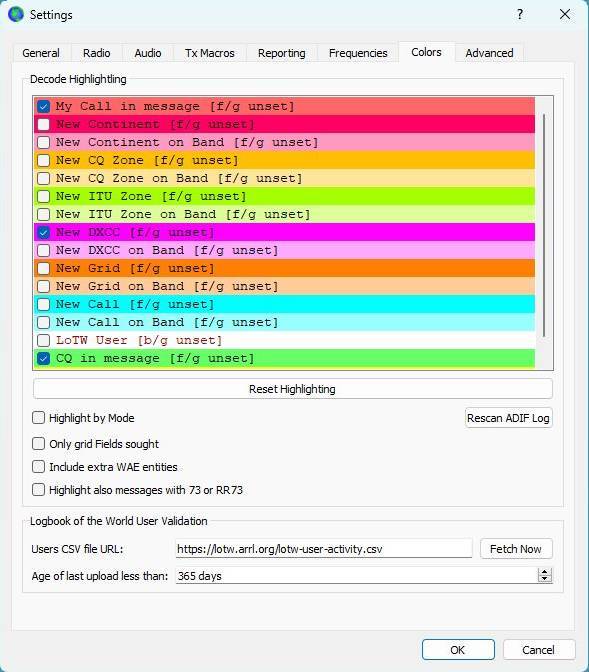Decrease age of last upload days
Image resolution: width=589 pixels, height=672 pixels.
click(x=544, y=579)
